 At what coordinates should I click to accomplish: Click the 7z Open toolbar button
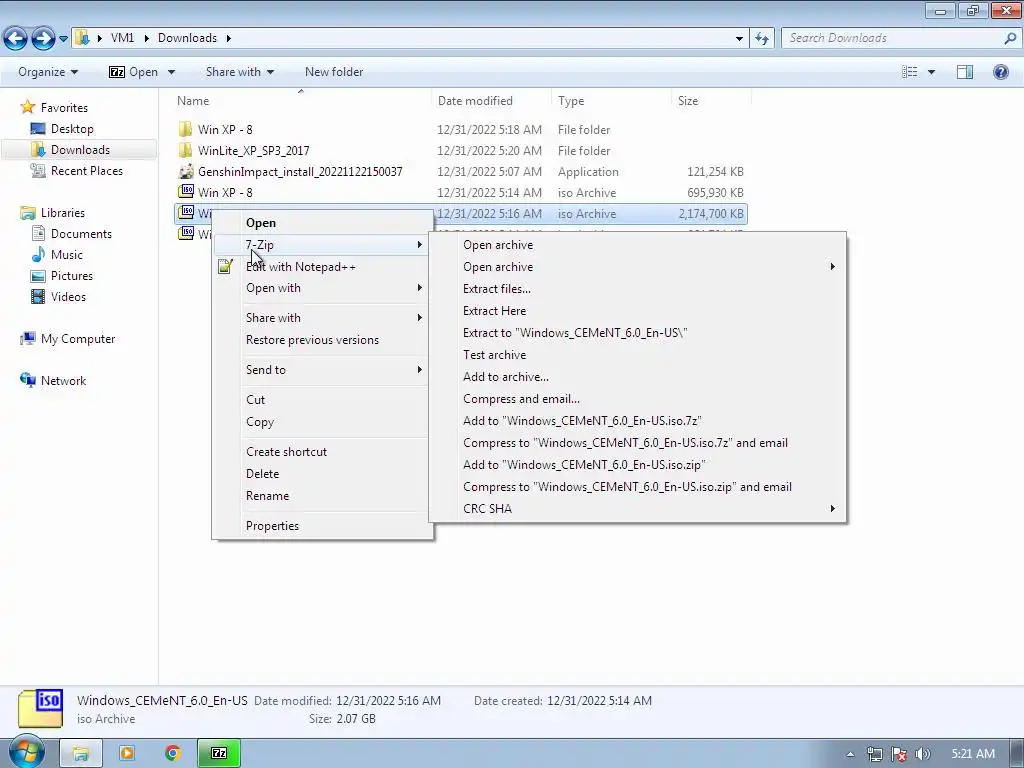[x=134, y=72]
